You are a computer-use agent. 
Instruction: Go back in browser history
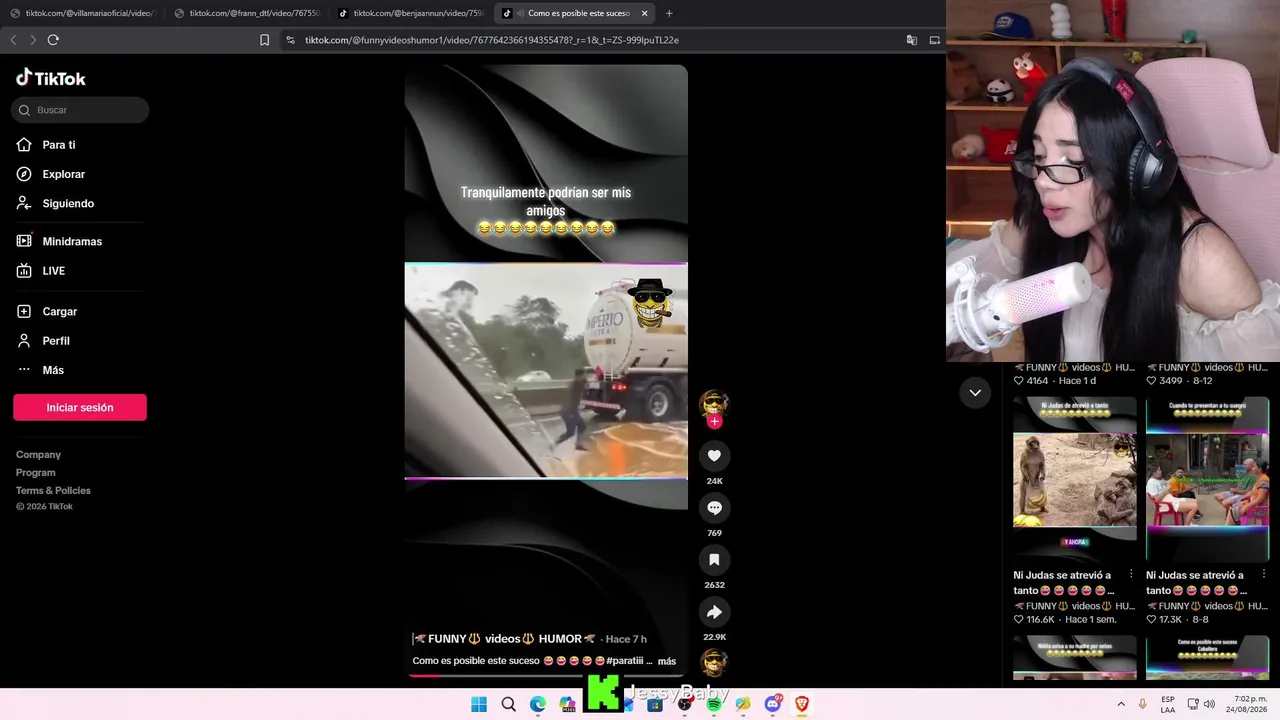13,40
